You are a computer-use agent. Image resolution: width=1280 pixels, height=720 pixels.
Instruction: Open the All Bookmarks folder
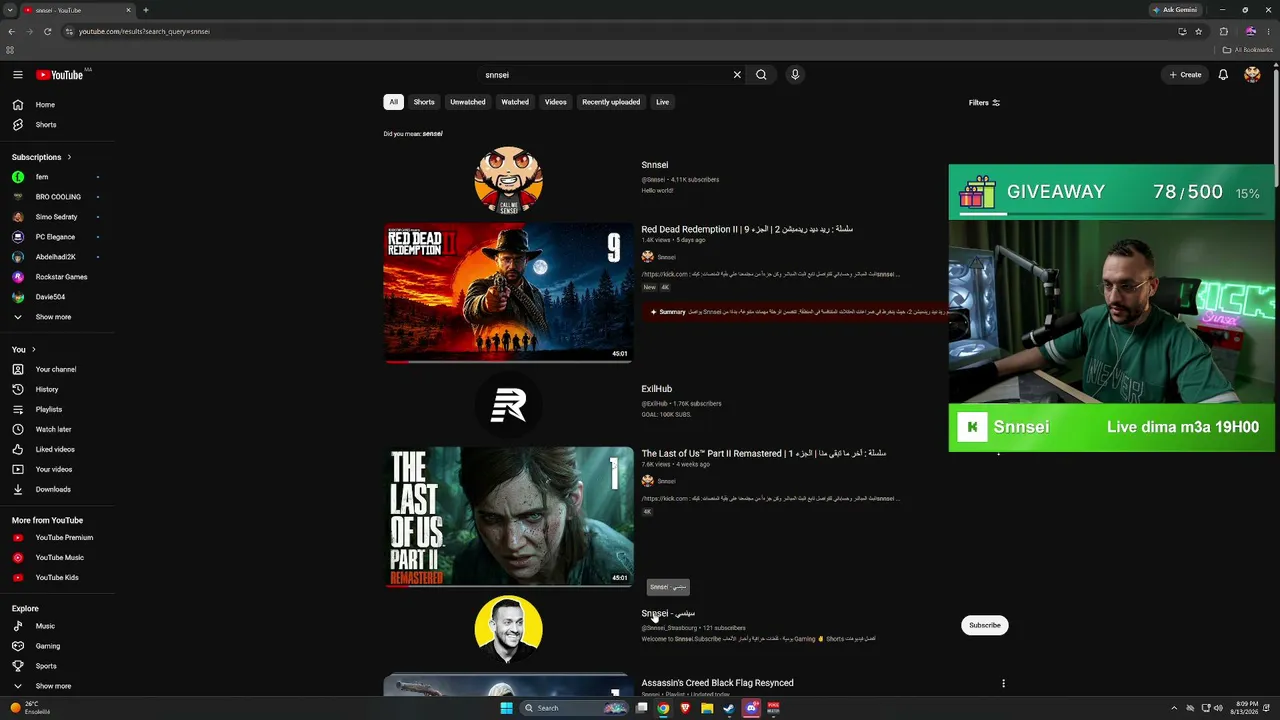(1247, 50)
